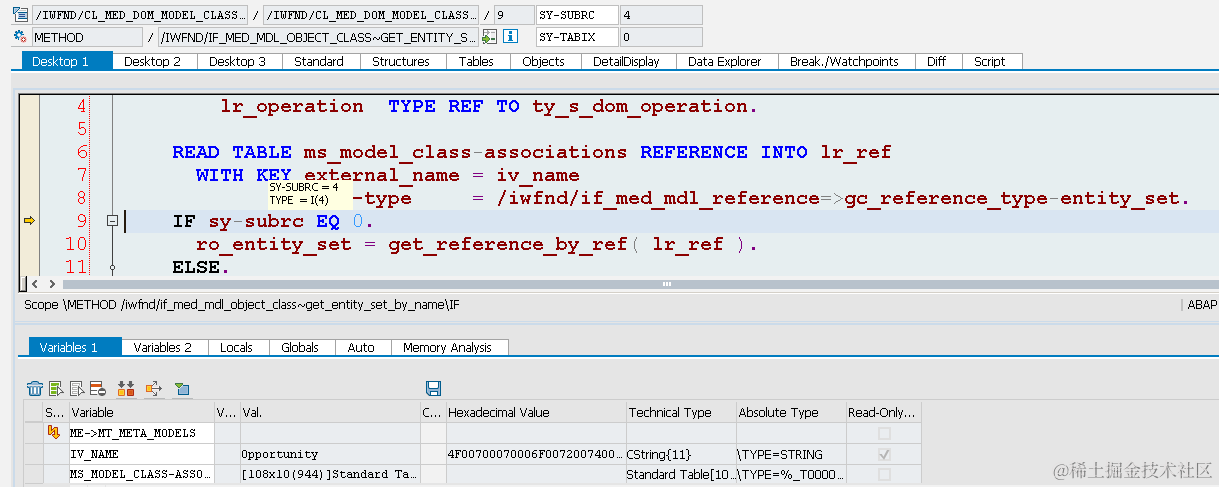Click the Hexadecimal Value column header
The width and height of the screenshot is (1219, 487).
[x=535, y=412]
